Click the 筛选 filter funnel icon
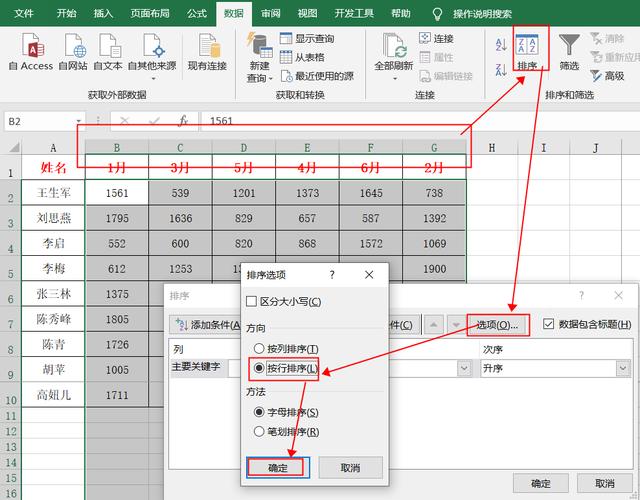Viewport: 640px width, 500px height. coord(569,52)
